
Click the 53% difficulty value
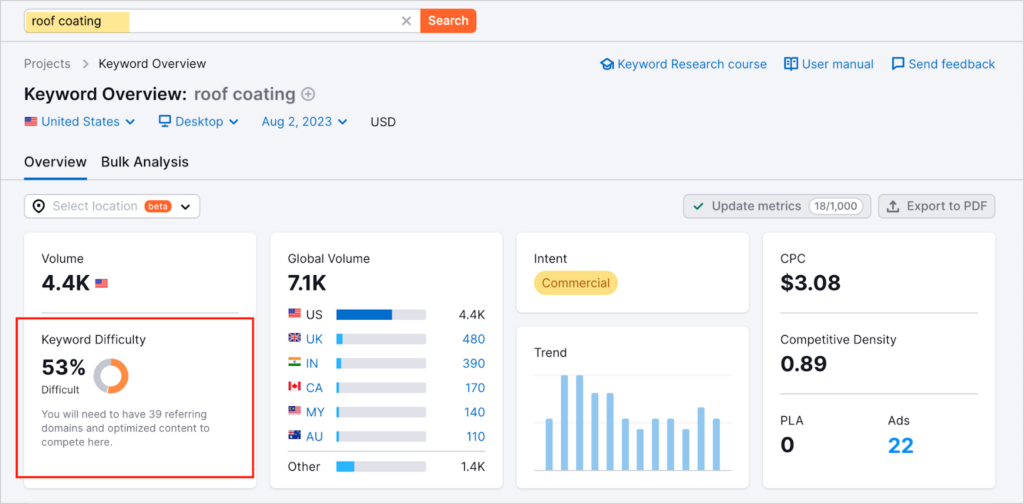(63, 368)
